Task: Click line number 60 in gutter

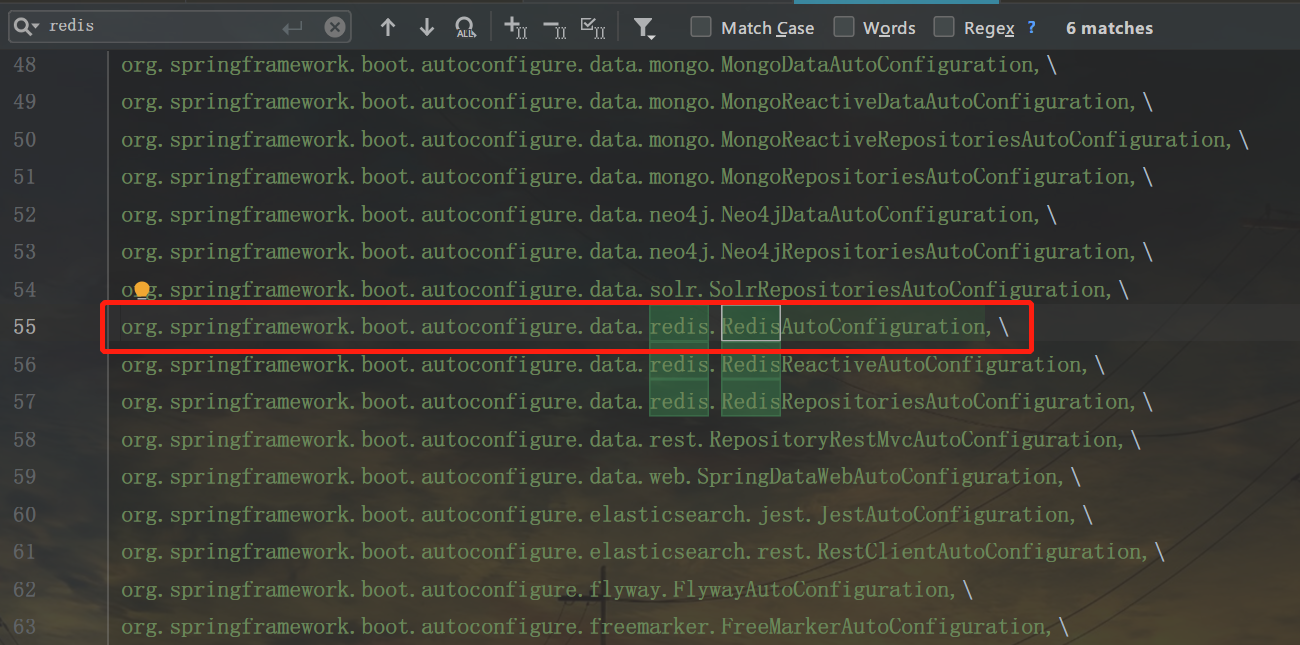Action: pos(25,515)
